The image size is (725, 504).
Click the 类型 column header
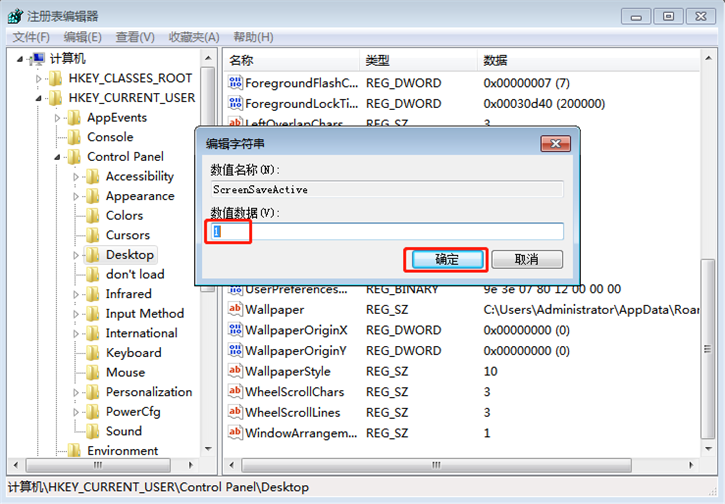pos(378,60)
